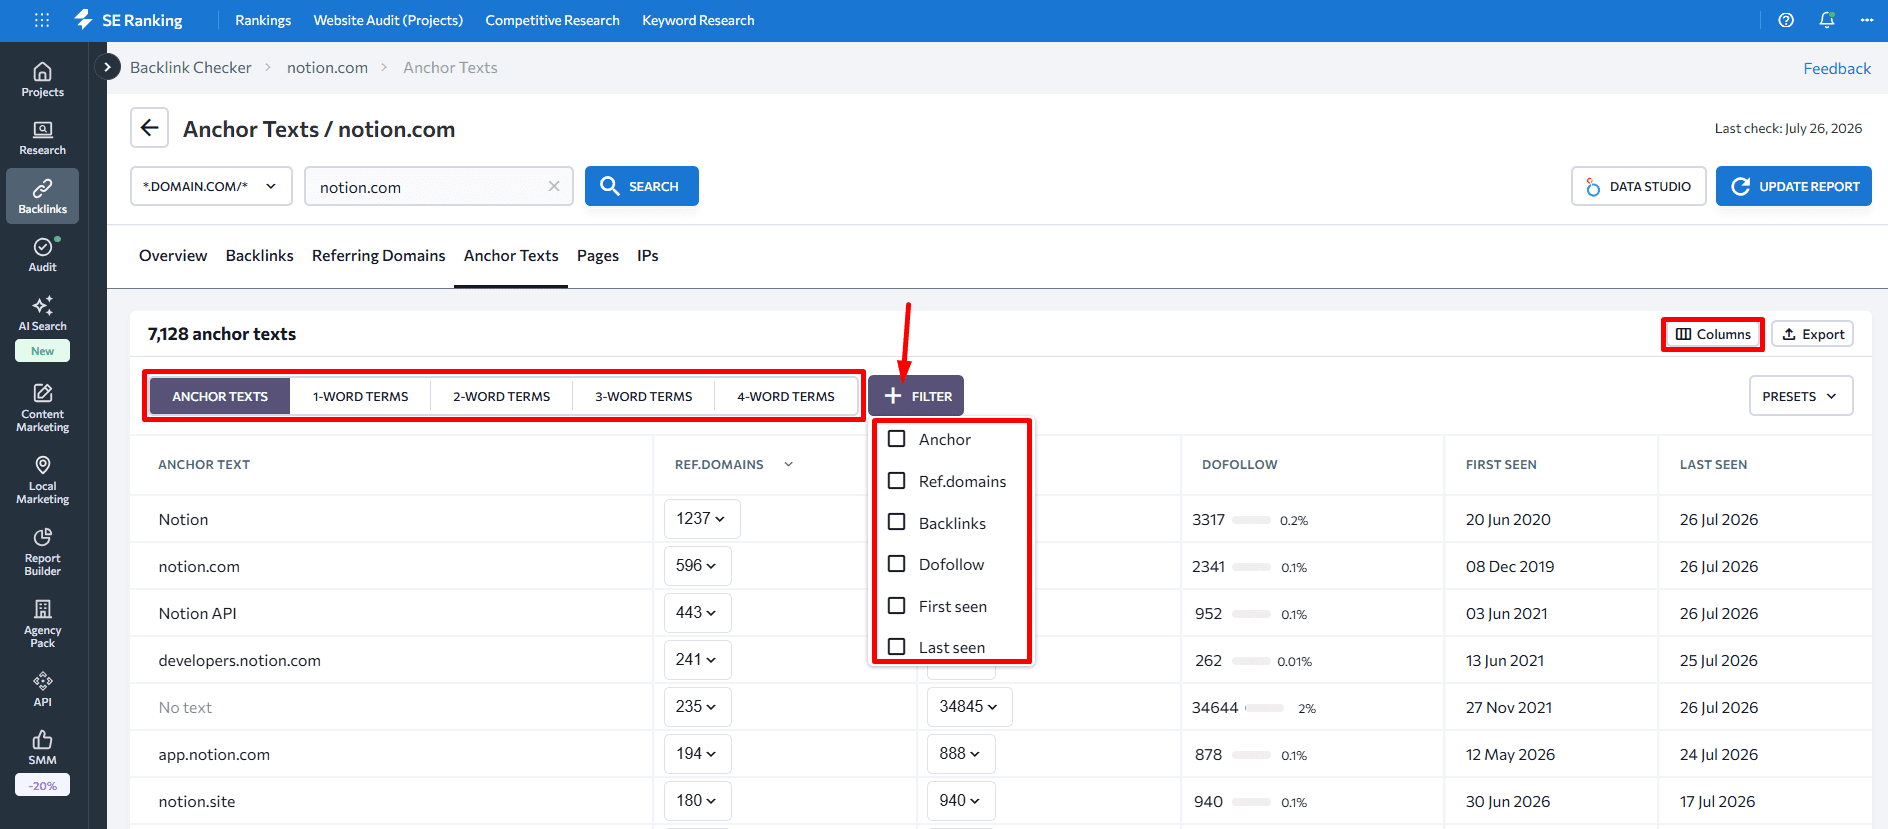Click the SE Ranking logo
Screen dimensions: 1888x829
point(128,20)
